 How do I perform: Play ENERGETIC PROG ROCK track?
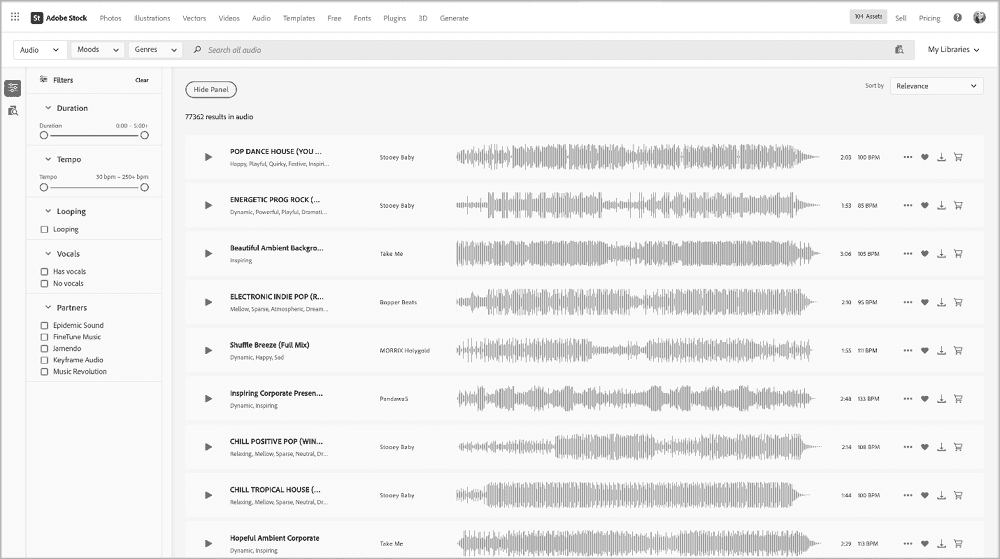point(208,205)
